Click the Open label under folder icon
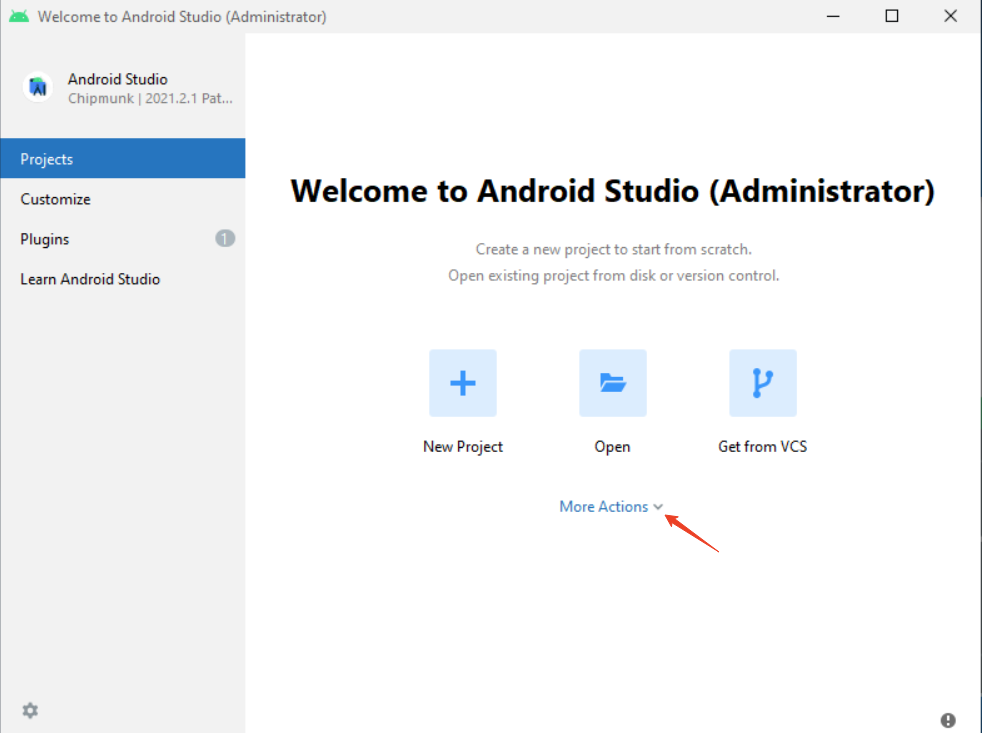 click(x=612, y=446)
